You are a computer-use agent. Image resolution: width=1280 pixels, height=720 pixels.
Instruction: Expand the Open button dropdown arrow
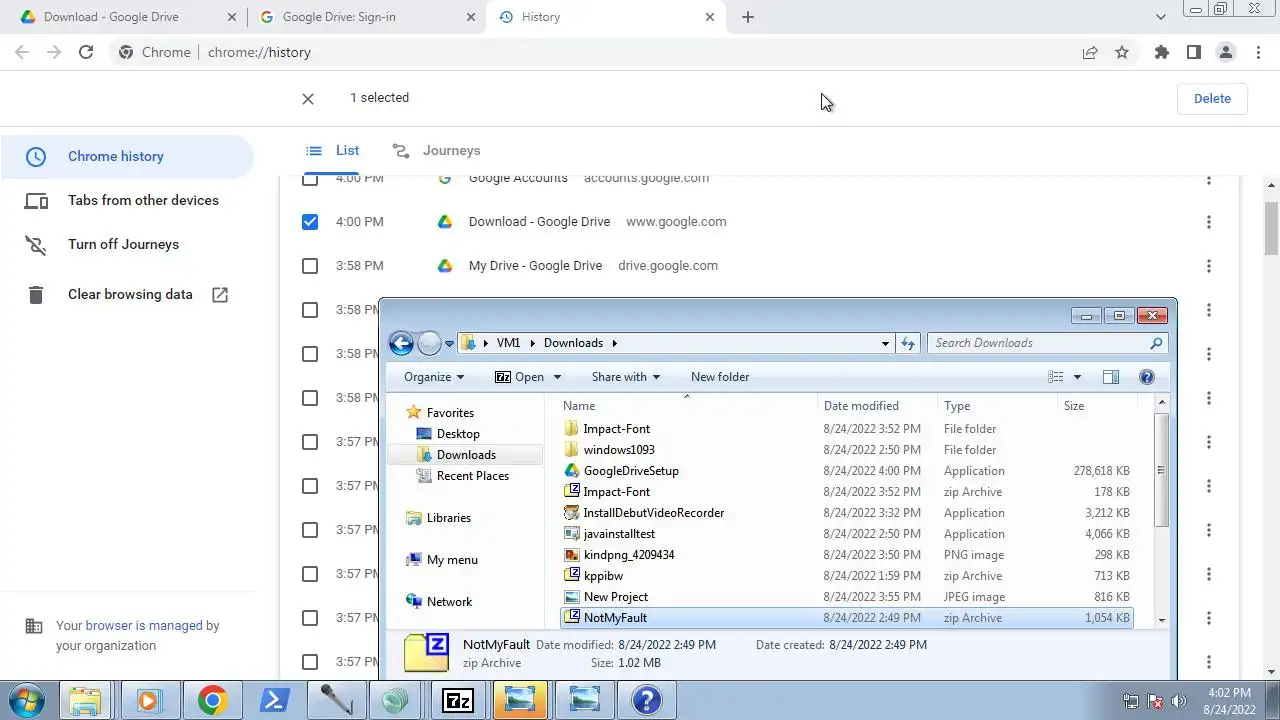[557, 377]
